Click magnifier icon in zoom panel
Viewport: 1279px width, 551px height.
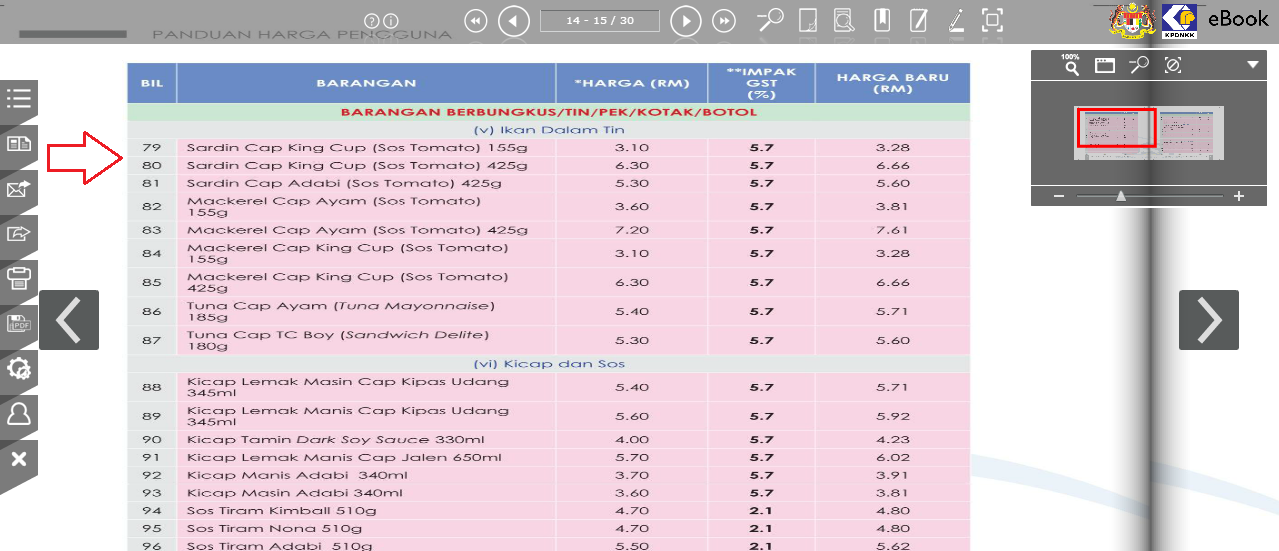1139,65
